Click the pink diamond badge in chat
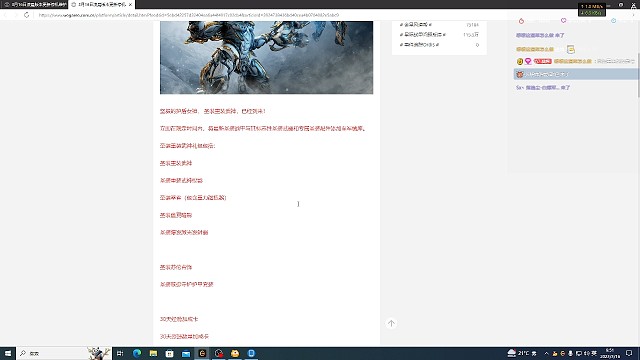Screen dimensions: 640x360 point(528,61)
